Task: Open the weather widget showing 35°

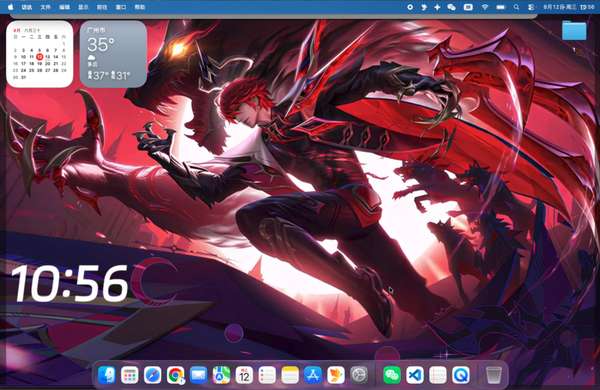Action: [x=113, y=54]
